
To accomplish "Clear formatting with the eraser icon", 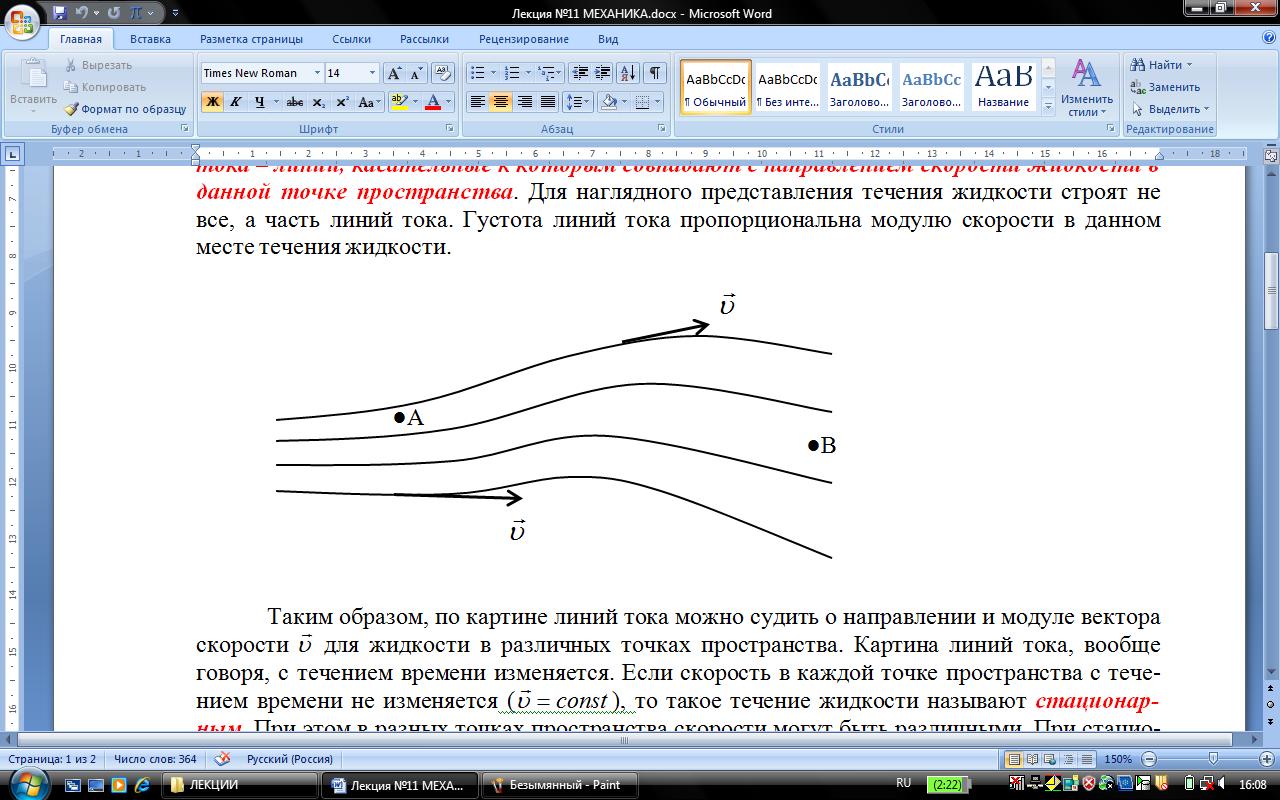I will [x=443, y=73].
